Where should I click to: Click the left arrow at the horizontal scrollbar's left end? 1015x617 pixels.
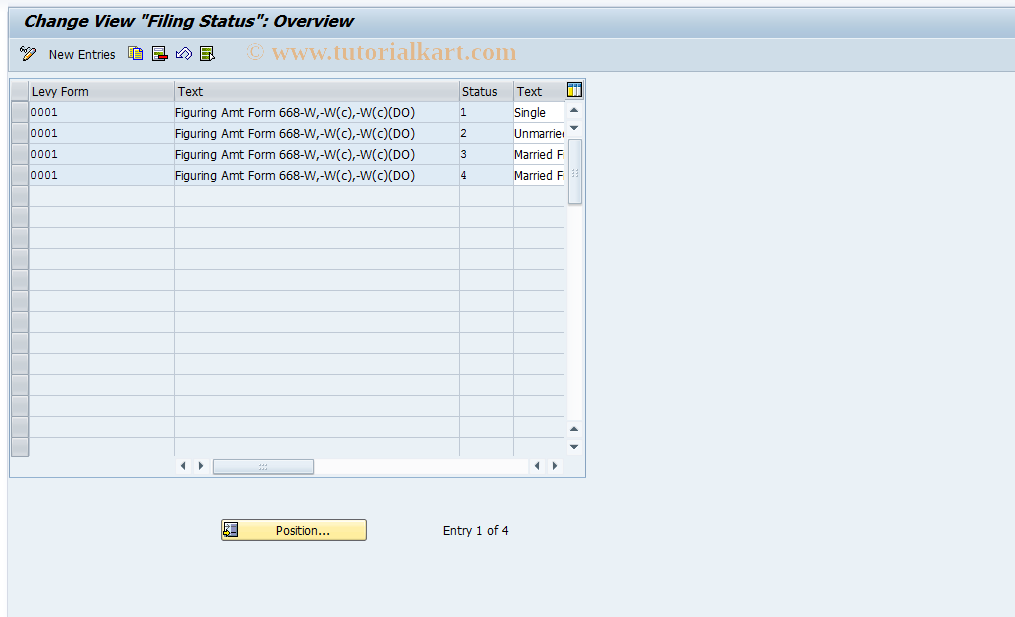point(183,466)
